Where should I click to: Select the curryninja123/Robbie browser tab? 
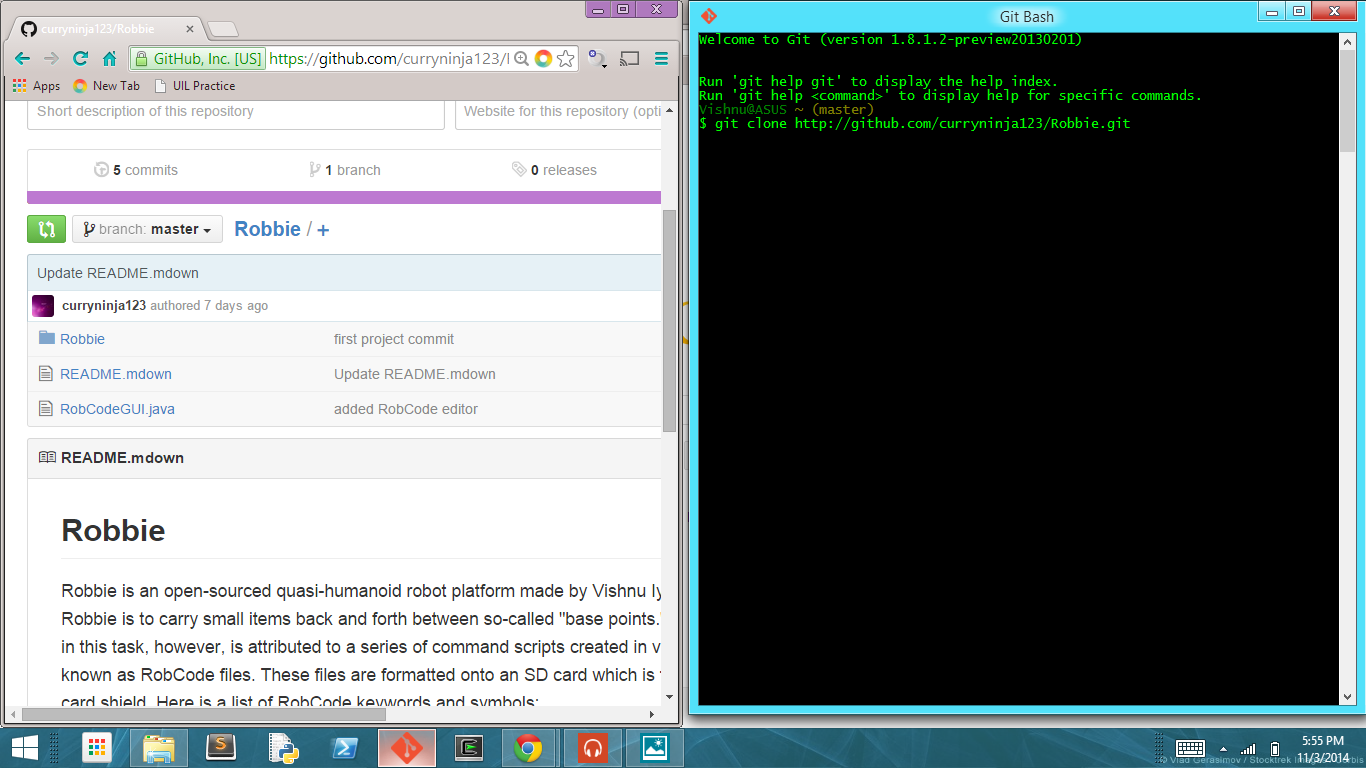point(105,29)
